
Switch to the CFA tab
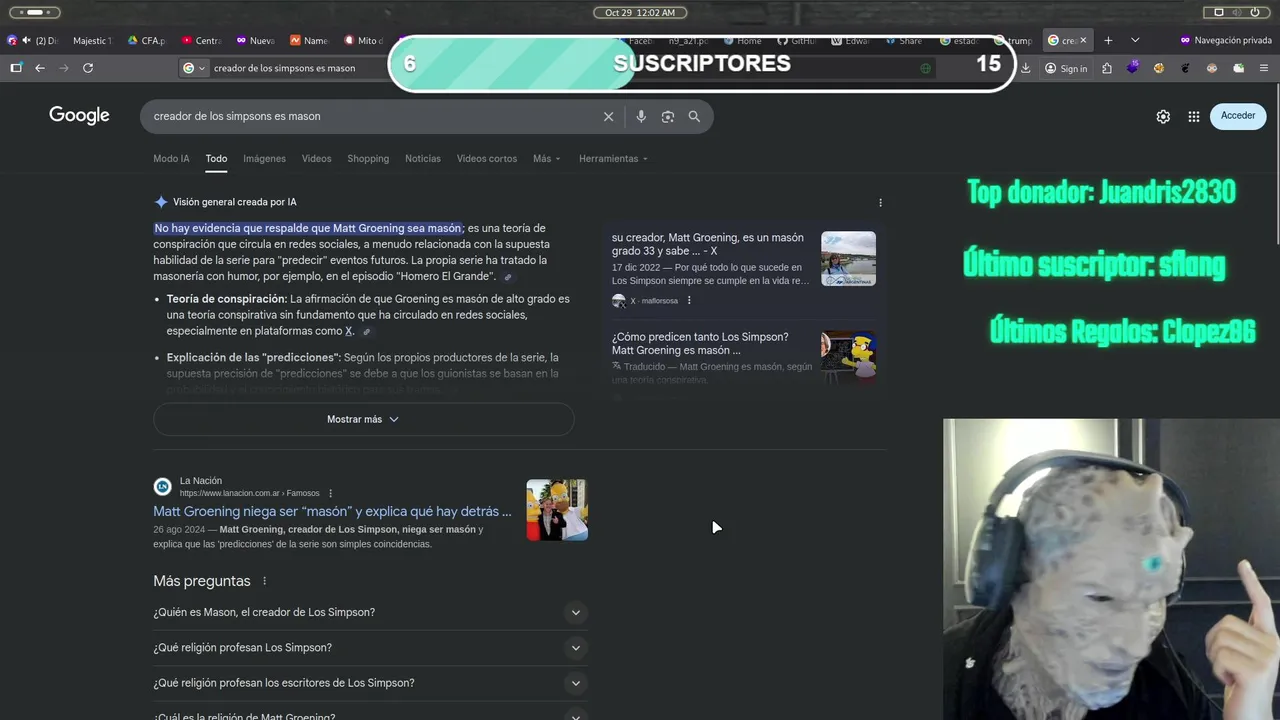click(146, 41)
